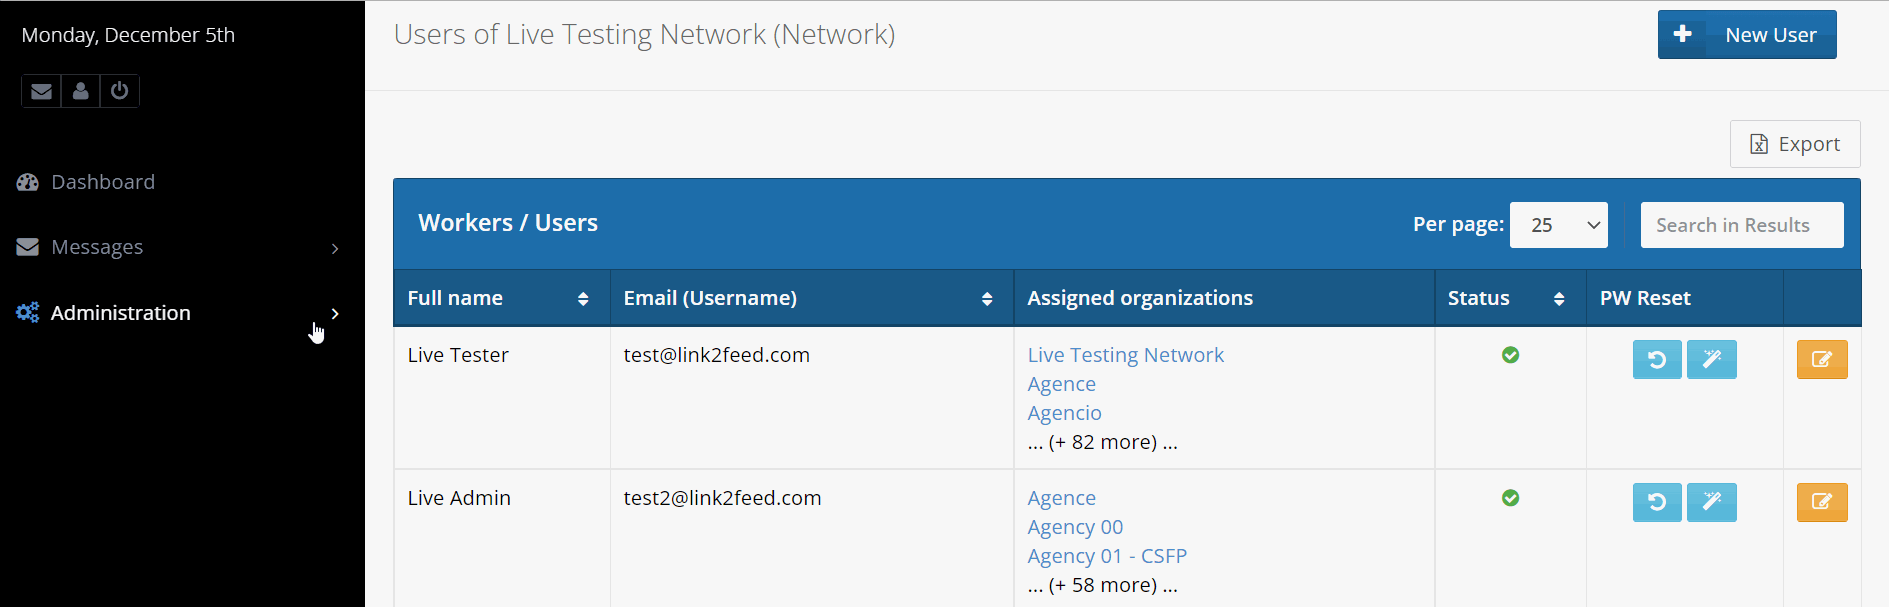Click the Search in Results field
The height and width of the screenshot is (607, 1889).
[x=1741, y=224]
